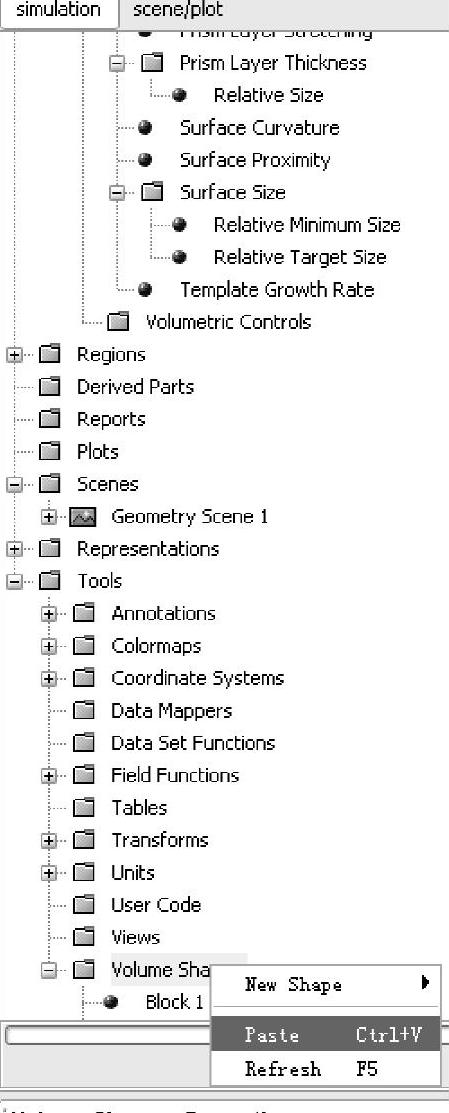Click the Block 1 sphere node icon
Screen dimensions: 449x1113
(111, 1002)
